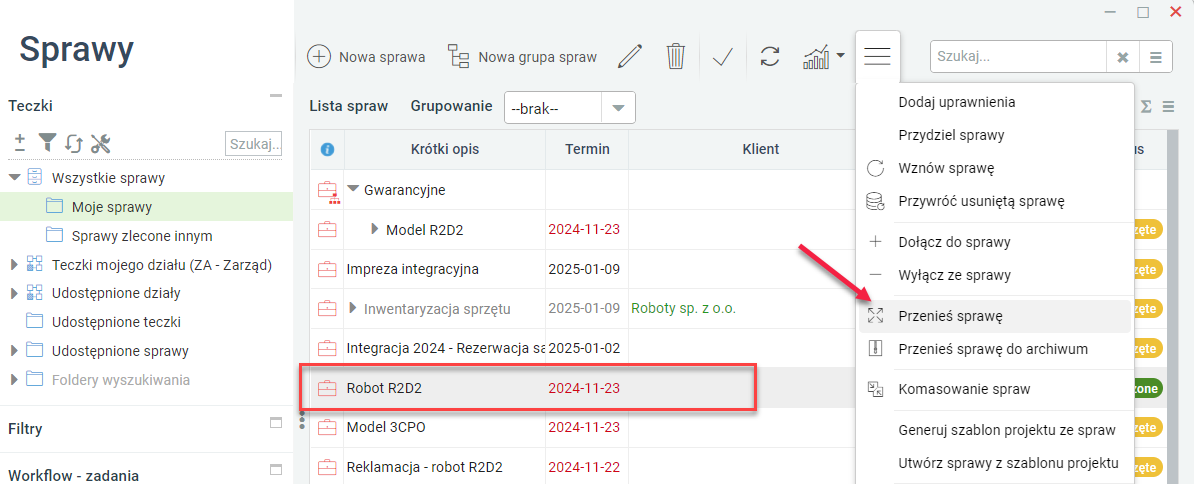This screenshot has width=1194, height=484.
Task: Collapse the Gwarancyjne group row
Action: 353,189
